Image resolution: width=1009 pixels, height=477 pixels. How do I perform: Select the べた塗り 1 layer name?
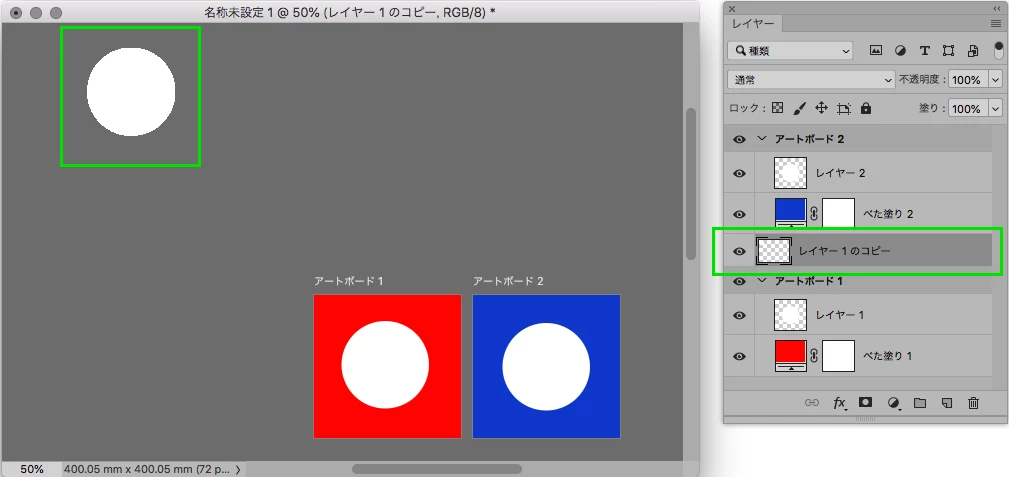[x=888, y=356]
